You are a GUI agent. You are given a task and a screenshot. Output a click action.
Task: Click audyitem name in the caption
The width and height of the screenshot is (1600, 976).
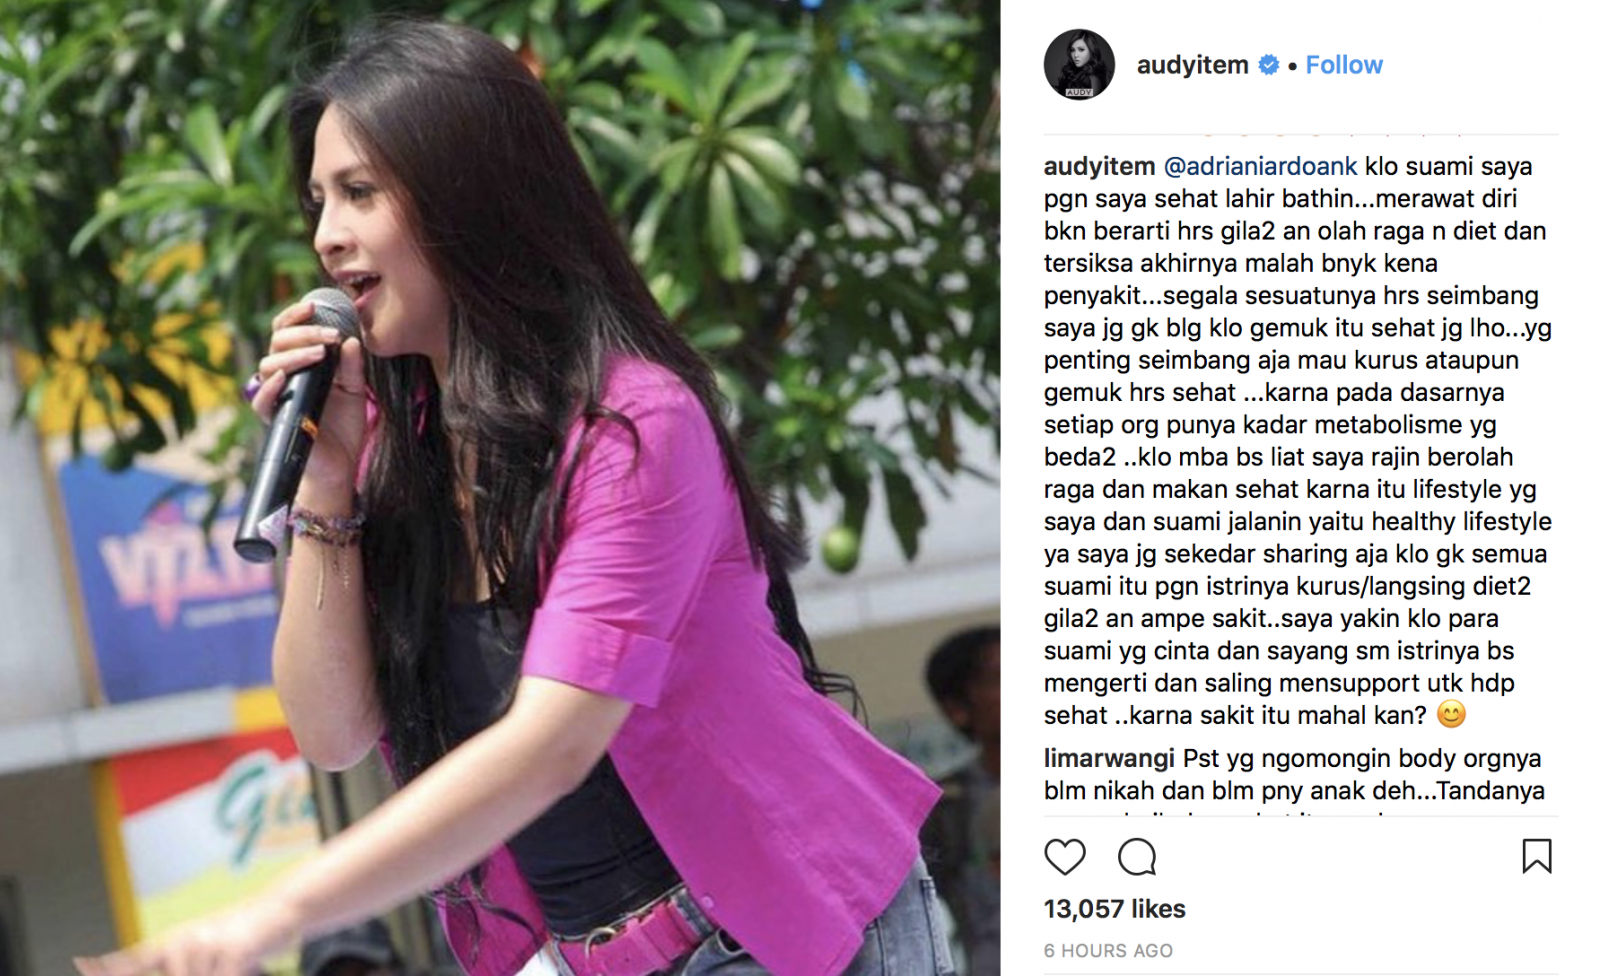point(1099,166)
